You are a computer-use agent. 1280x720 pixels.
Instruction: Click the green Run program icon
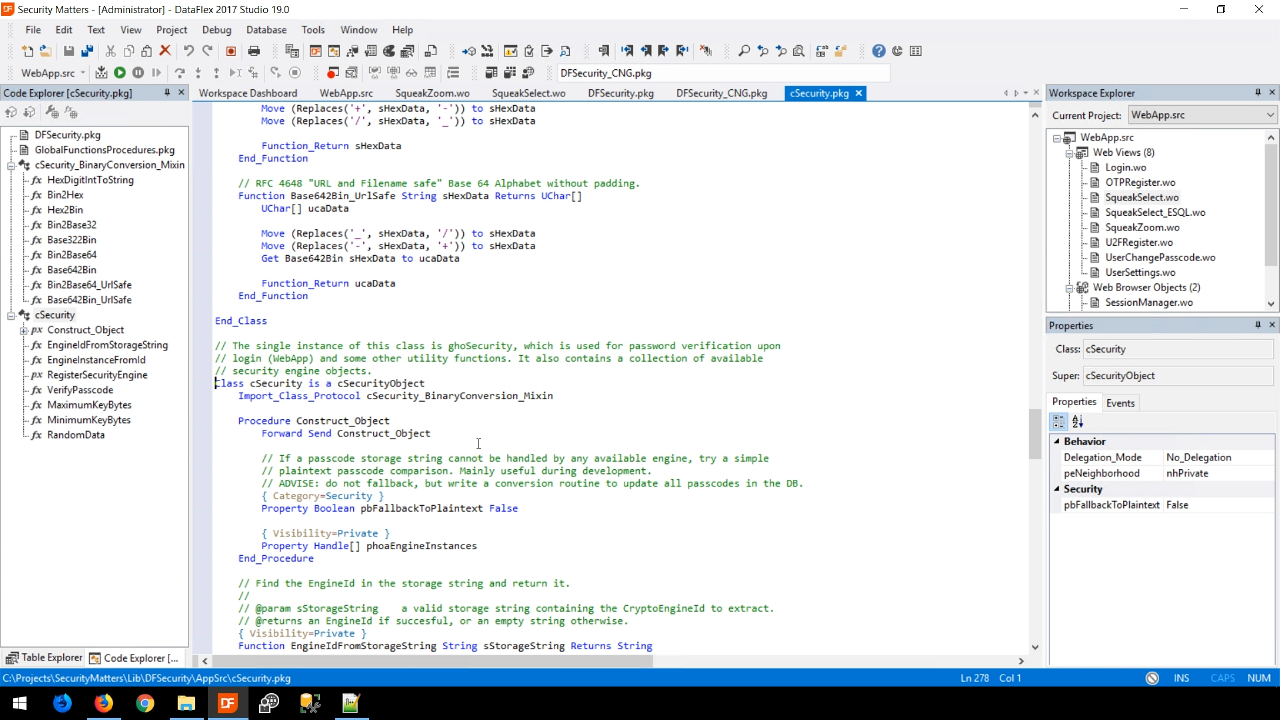pyautogui.click(x=119, y=72)
